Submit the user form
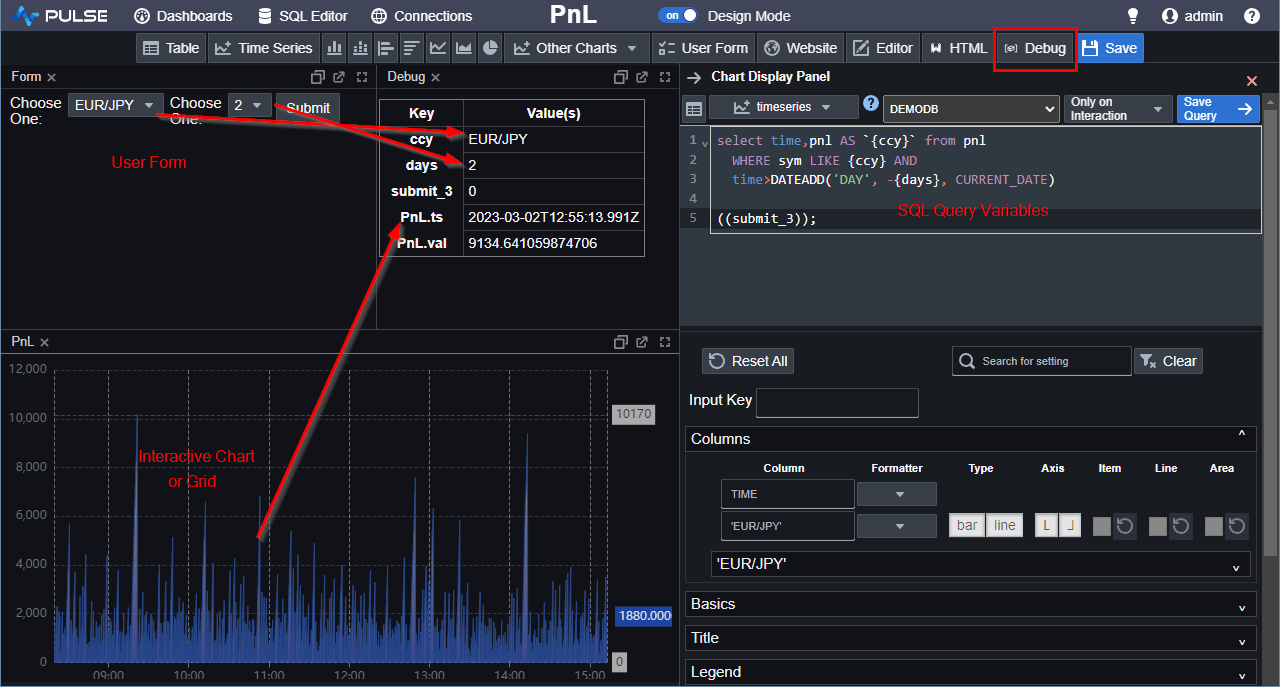 (308, 108)
